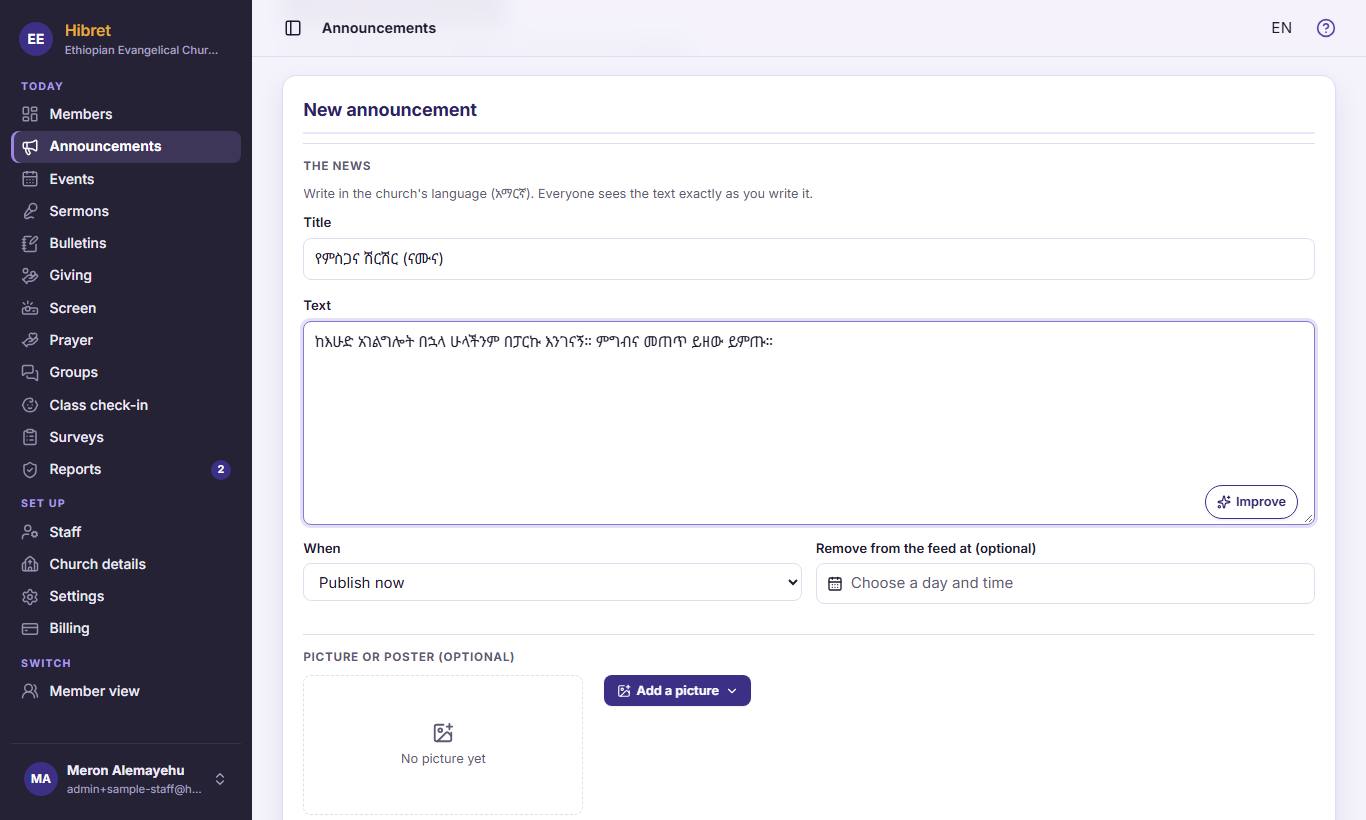Open Surveys from the sidebar
1366x820 pixels.
[x=126, y=437]
